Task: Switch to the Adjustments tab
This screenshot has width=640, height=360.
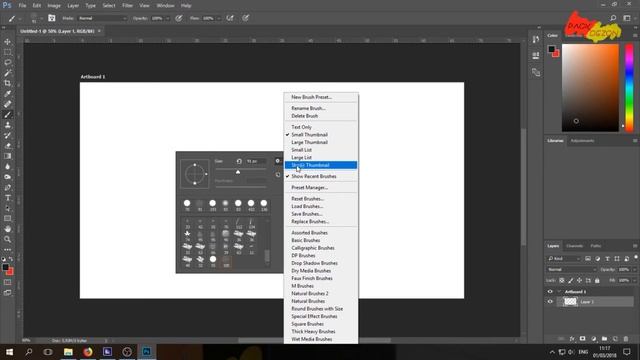Action: coord(582,141)
